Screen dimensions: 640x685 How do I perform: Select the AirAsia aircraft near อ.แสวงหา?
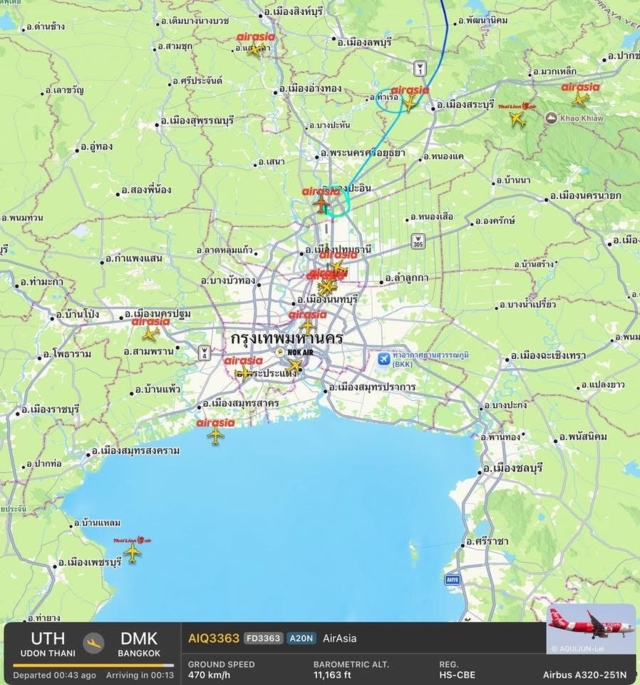[255, 49]
